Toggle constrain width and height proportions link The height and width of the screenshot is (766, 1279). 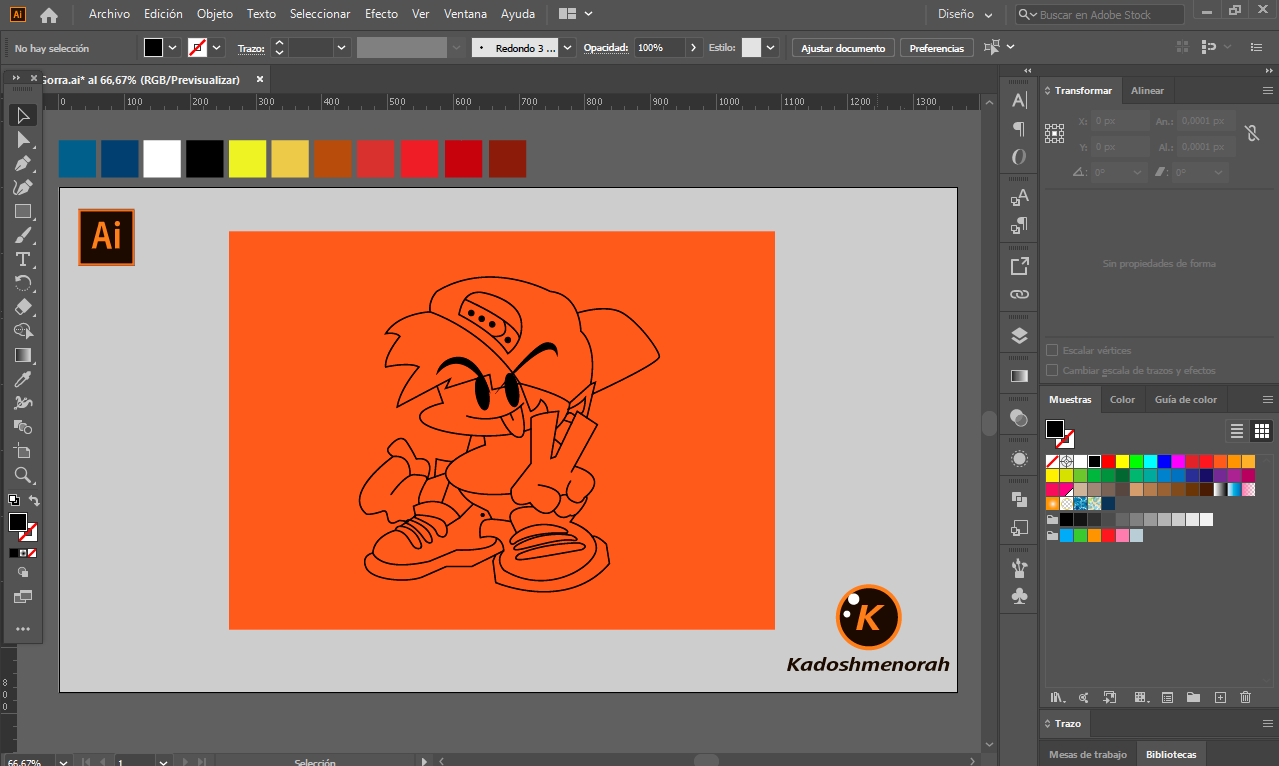coord(1251,133)
